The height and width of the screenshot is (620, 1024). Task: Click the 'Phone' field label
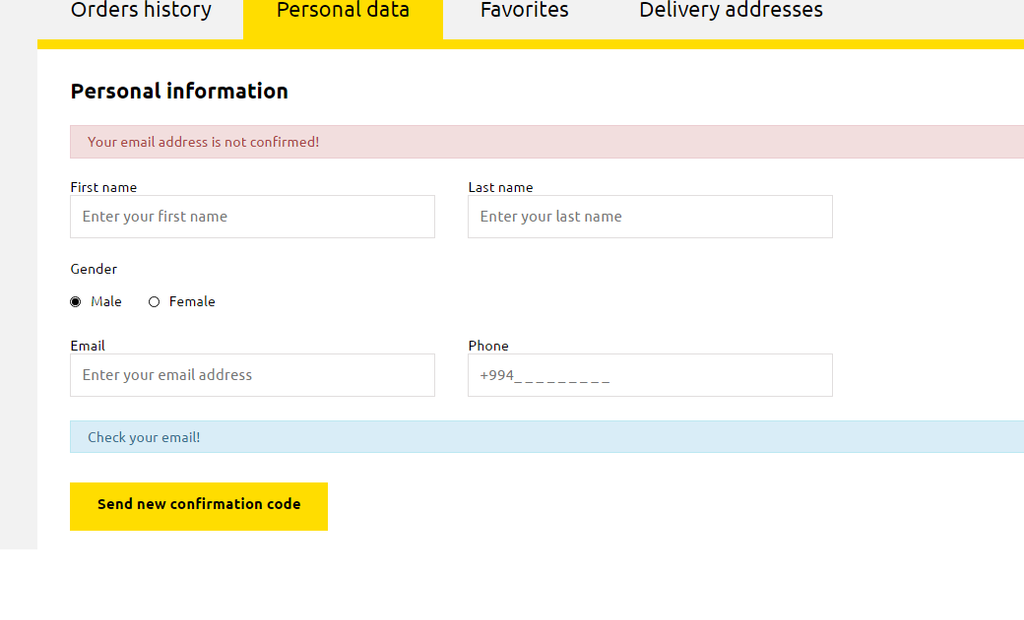[488, 346]
